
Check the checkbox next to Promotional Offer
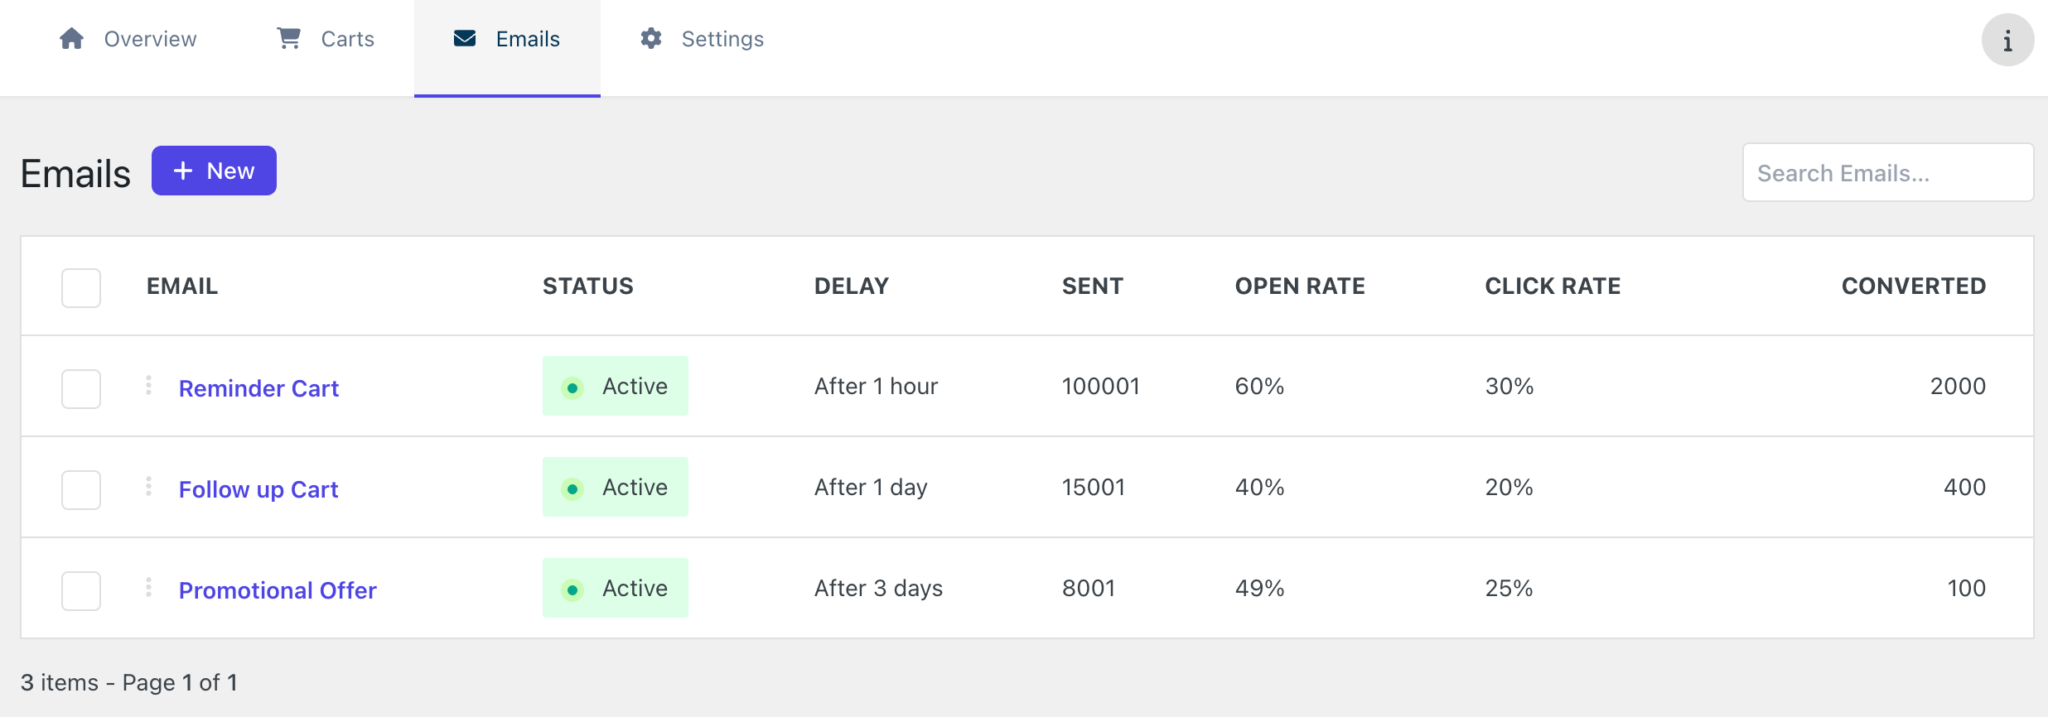pyautogui.click(x=80, y=590)
